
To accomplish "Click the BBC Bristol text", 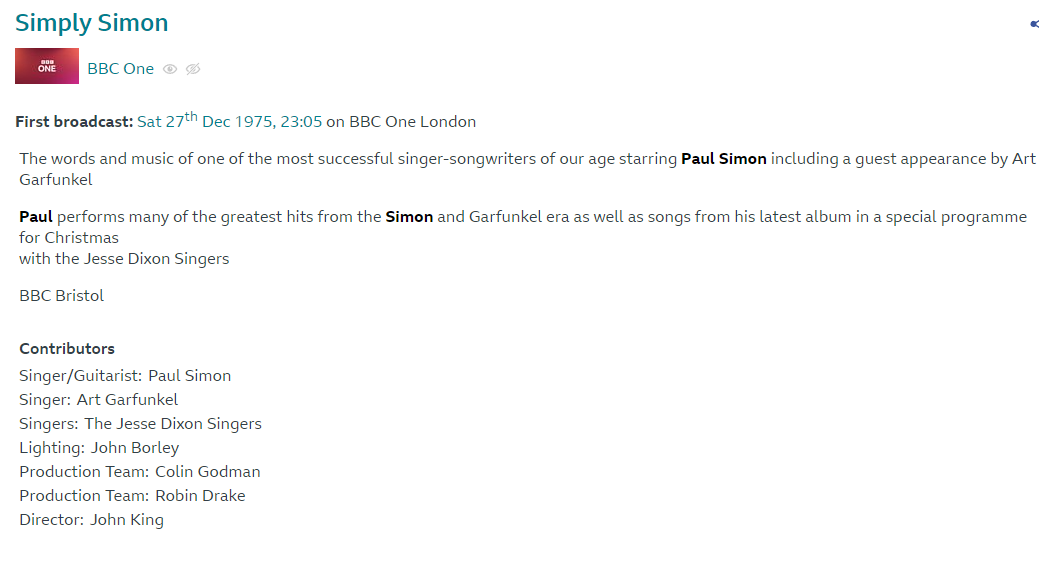I will tap(61, 296).
